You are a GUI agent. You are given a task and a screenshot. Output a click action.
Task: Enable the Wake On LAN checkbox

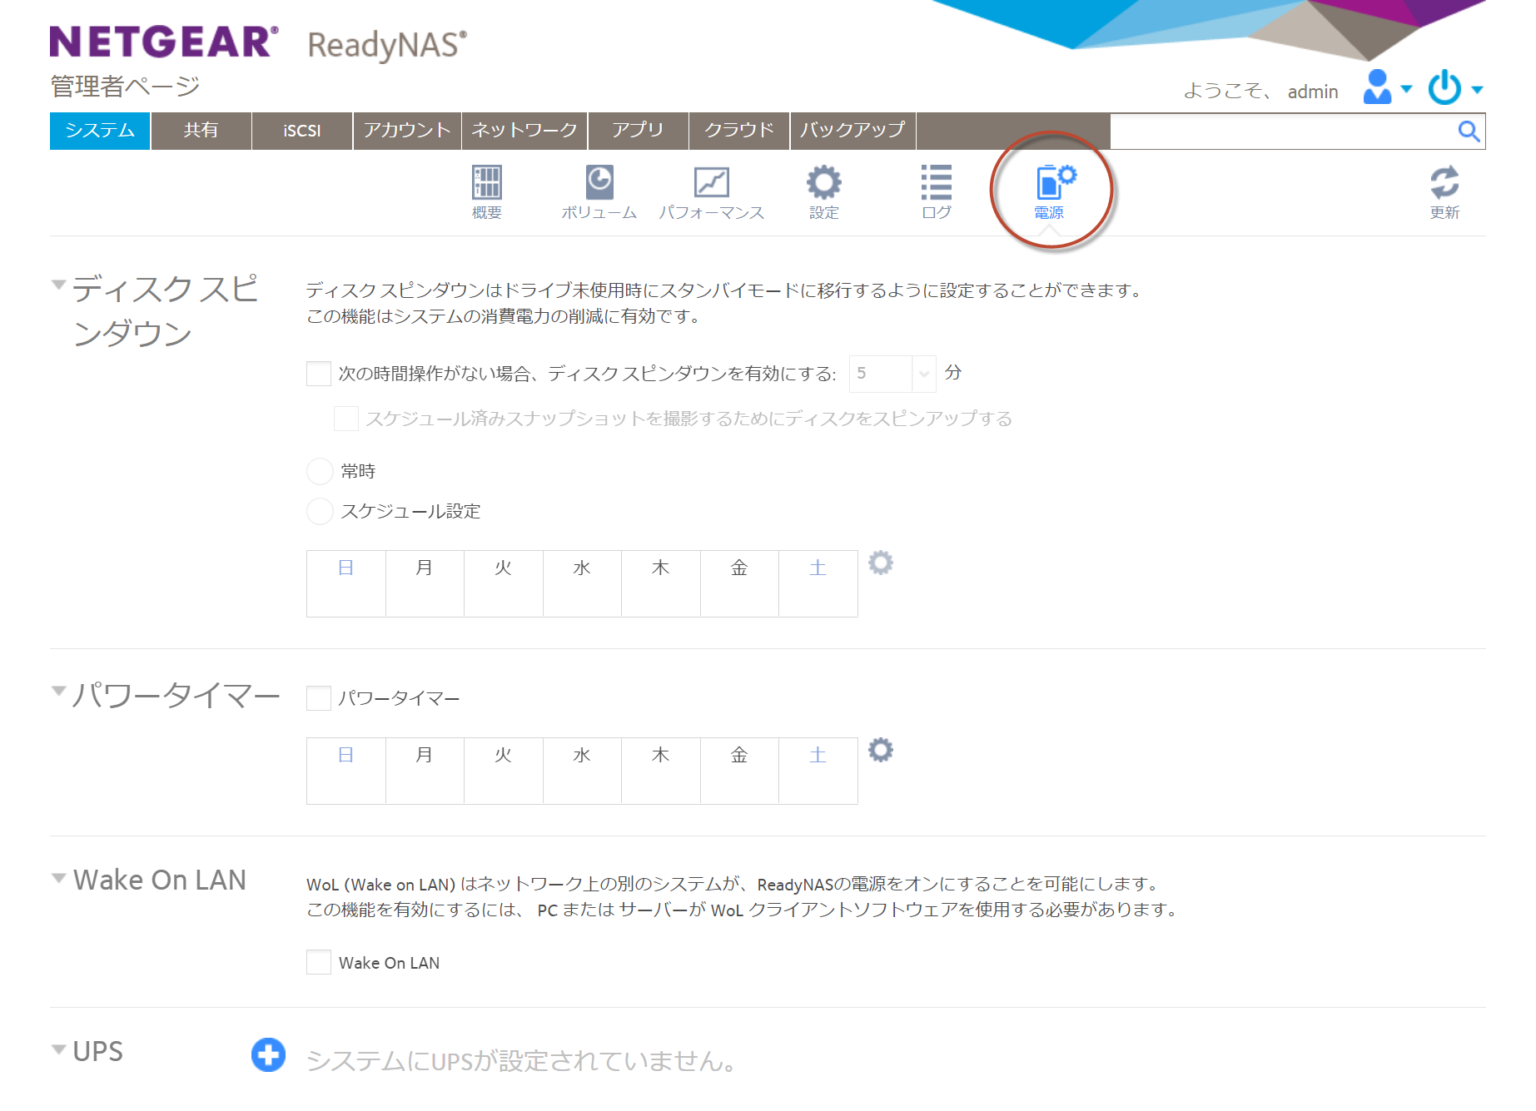(318, 962)
